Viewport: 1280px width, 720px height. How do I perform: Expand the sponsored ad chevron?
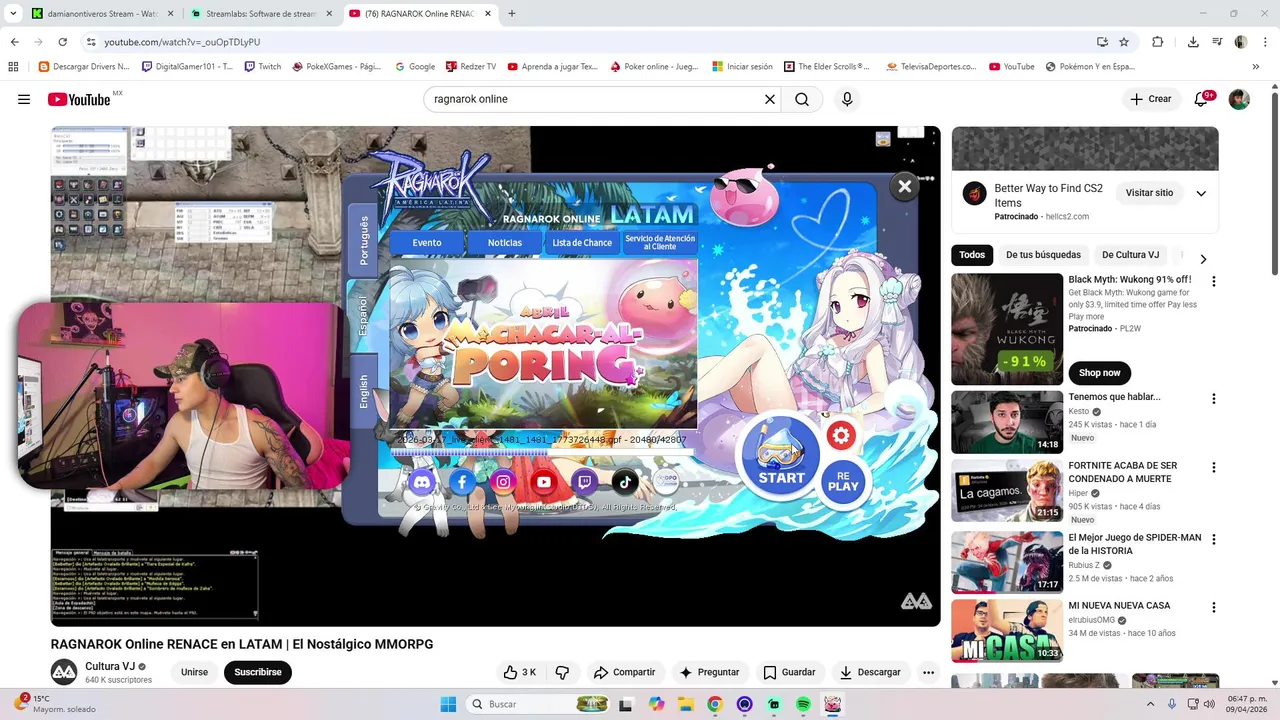[1201, 193]
